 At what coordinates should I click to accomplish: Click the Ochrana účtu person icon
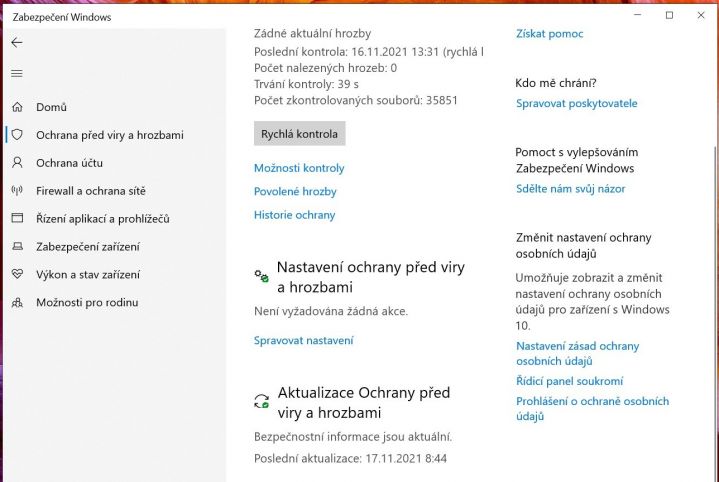pos(17,163)
